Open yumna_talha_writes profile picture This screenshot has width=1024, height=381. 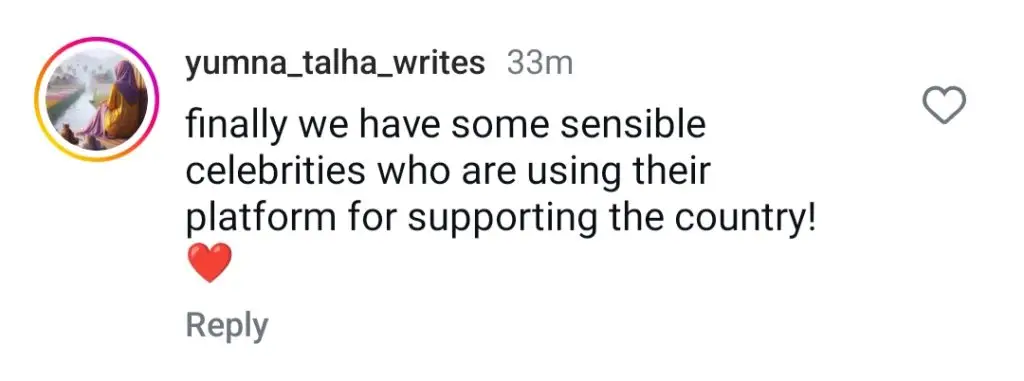97,99
